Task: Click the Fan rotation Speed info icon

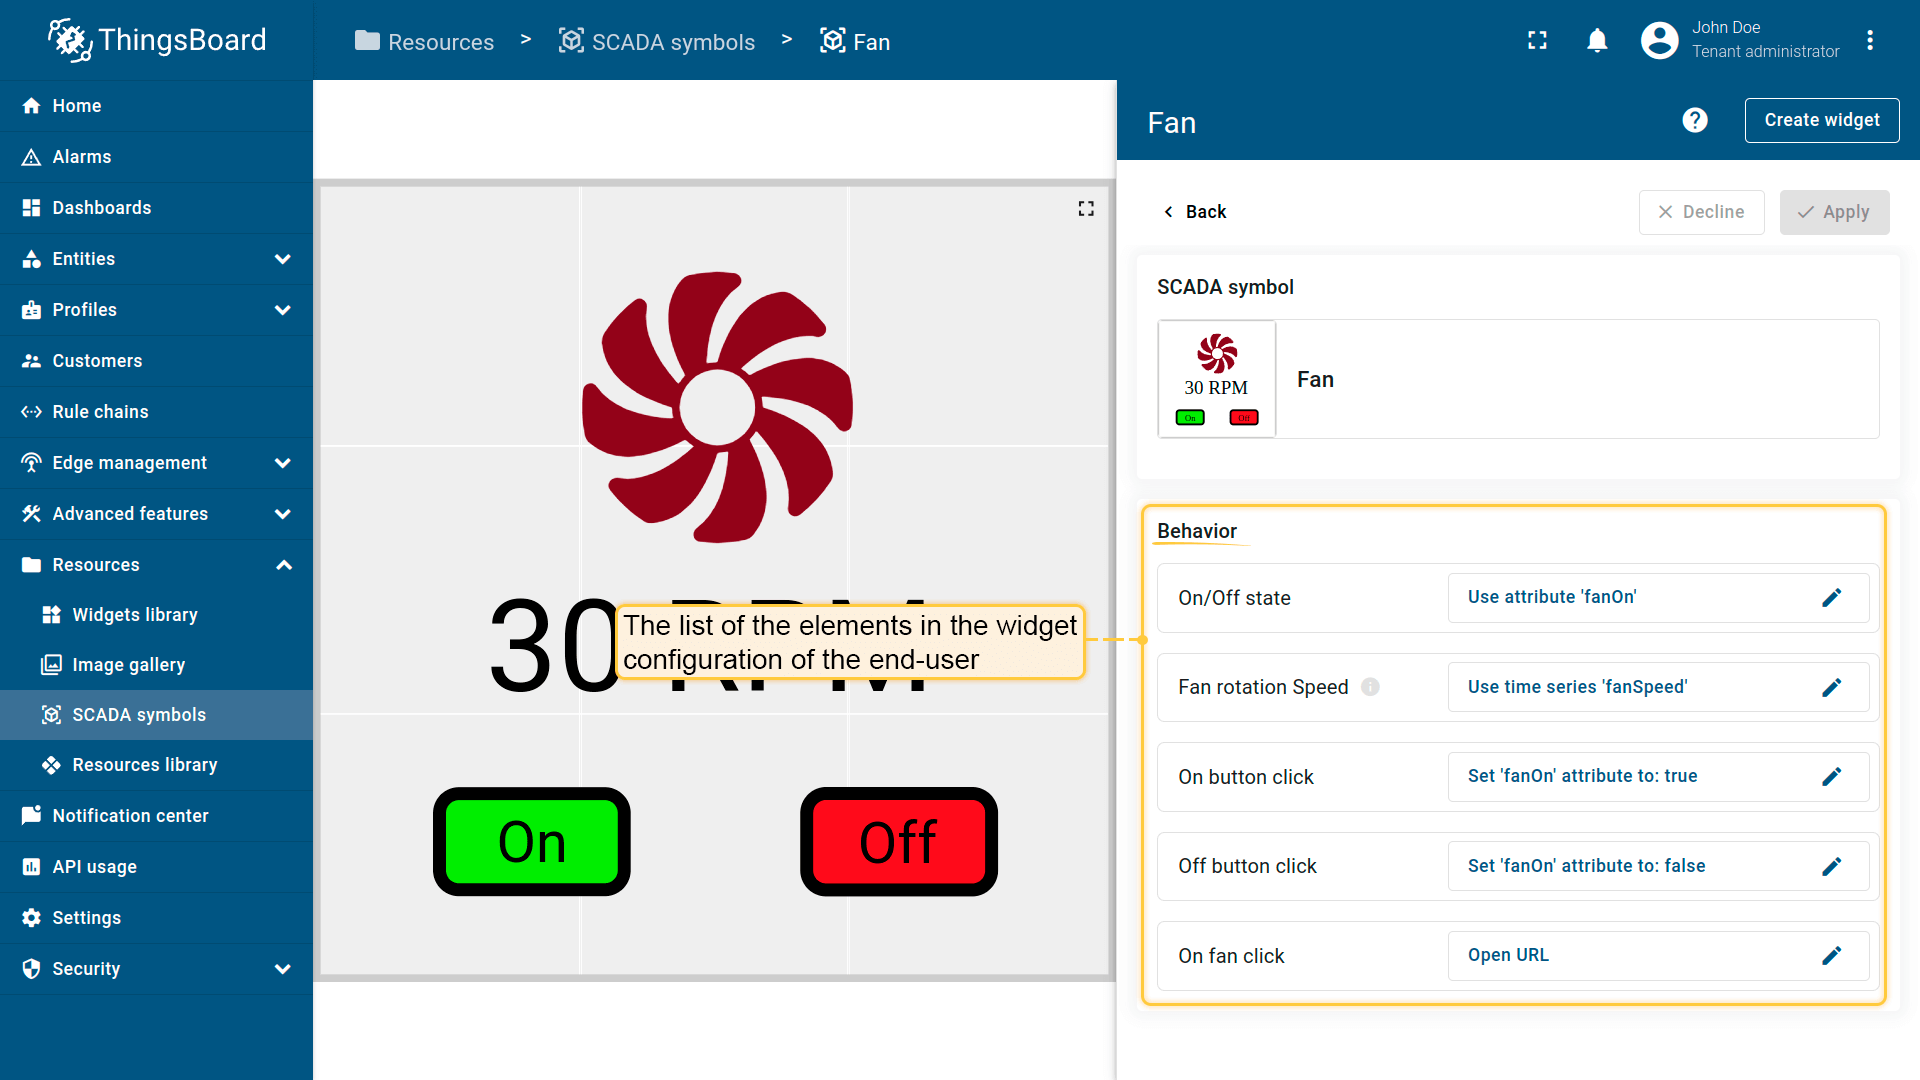Action: tap(1370, 687)
